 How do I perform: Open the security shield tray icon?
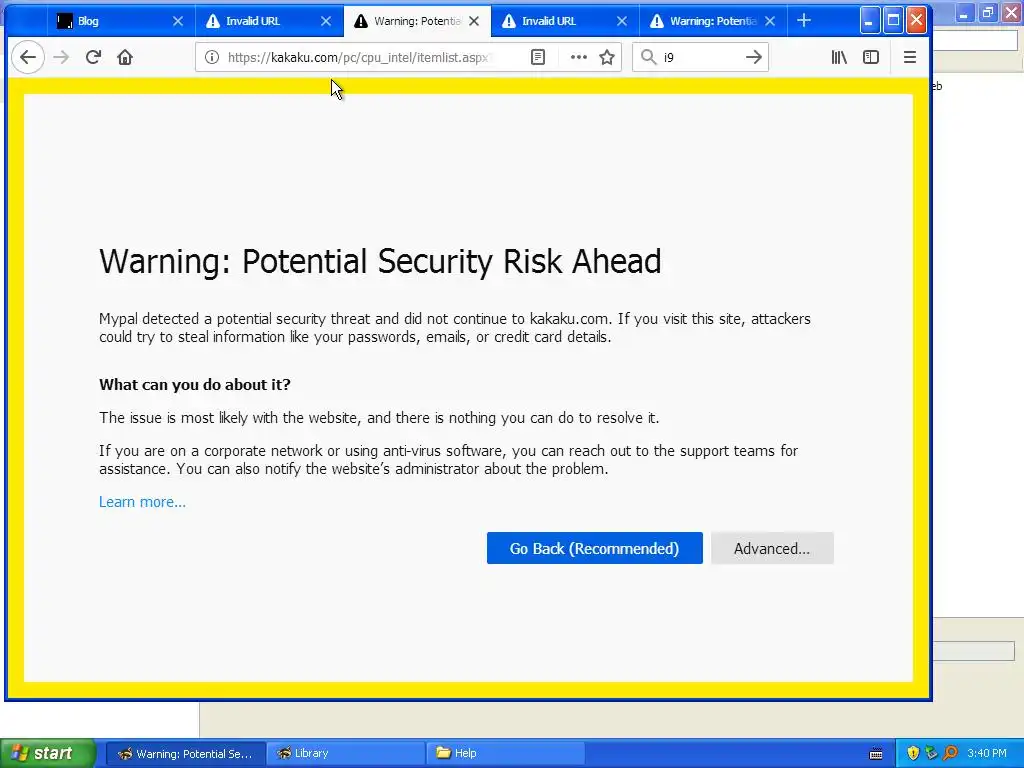[x=913, y=753]
